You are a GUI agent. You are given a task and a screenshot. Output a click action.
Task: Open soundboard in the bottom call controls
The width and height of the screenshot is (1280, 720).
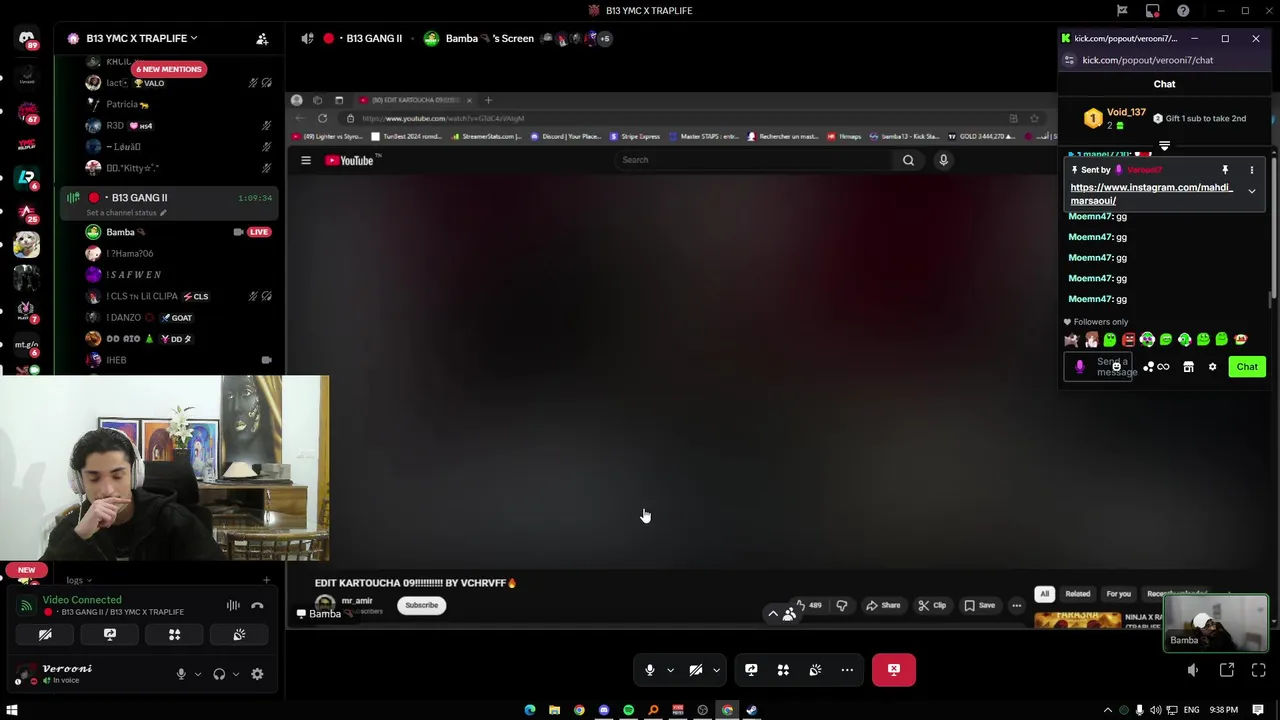coord(815,670)
